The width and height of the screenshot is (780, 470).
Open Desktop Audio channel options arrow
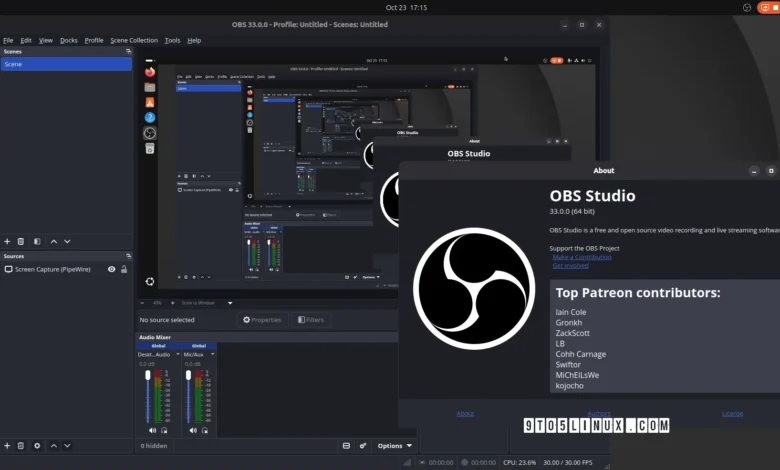[x=178, y=354]
